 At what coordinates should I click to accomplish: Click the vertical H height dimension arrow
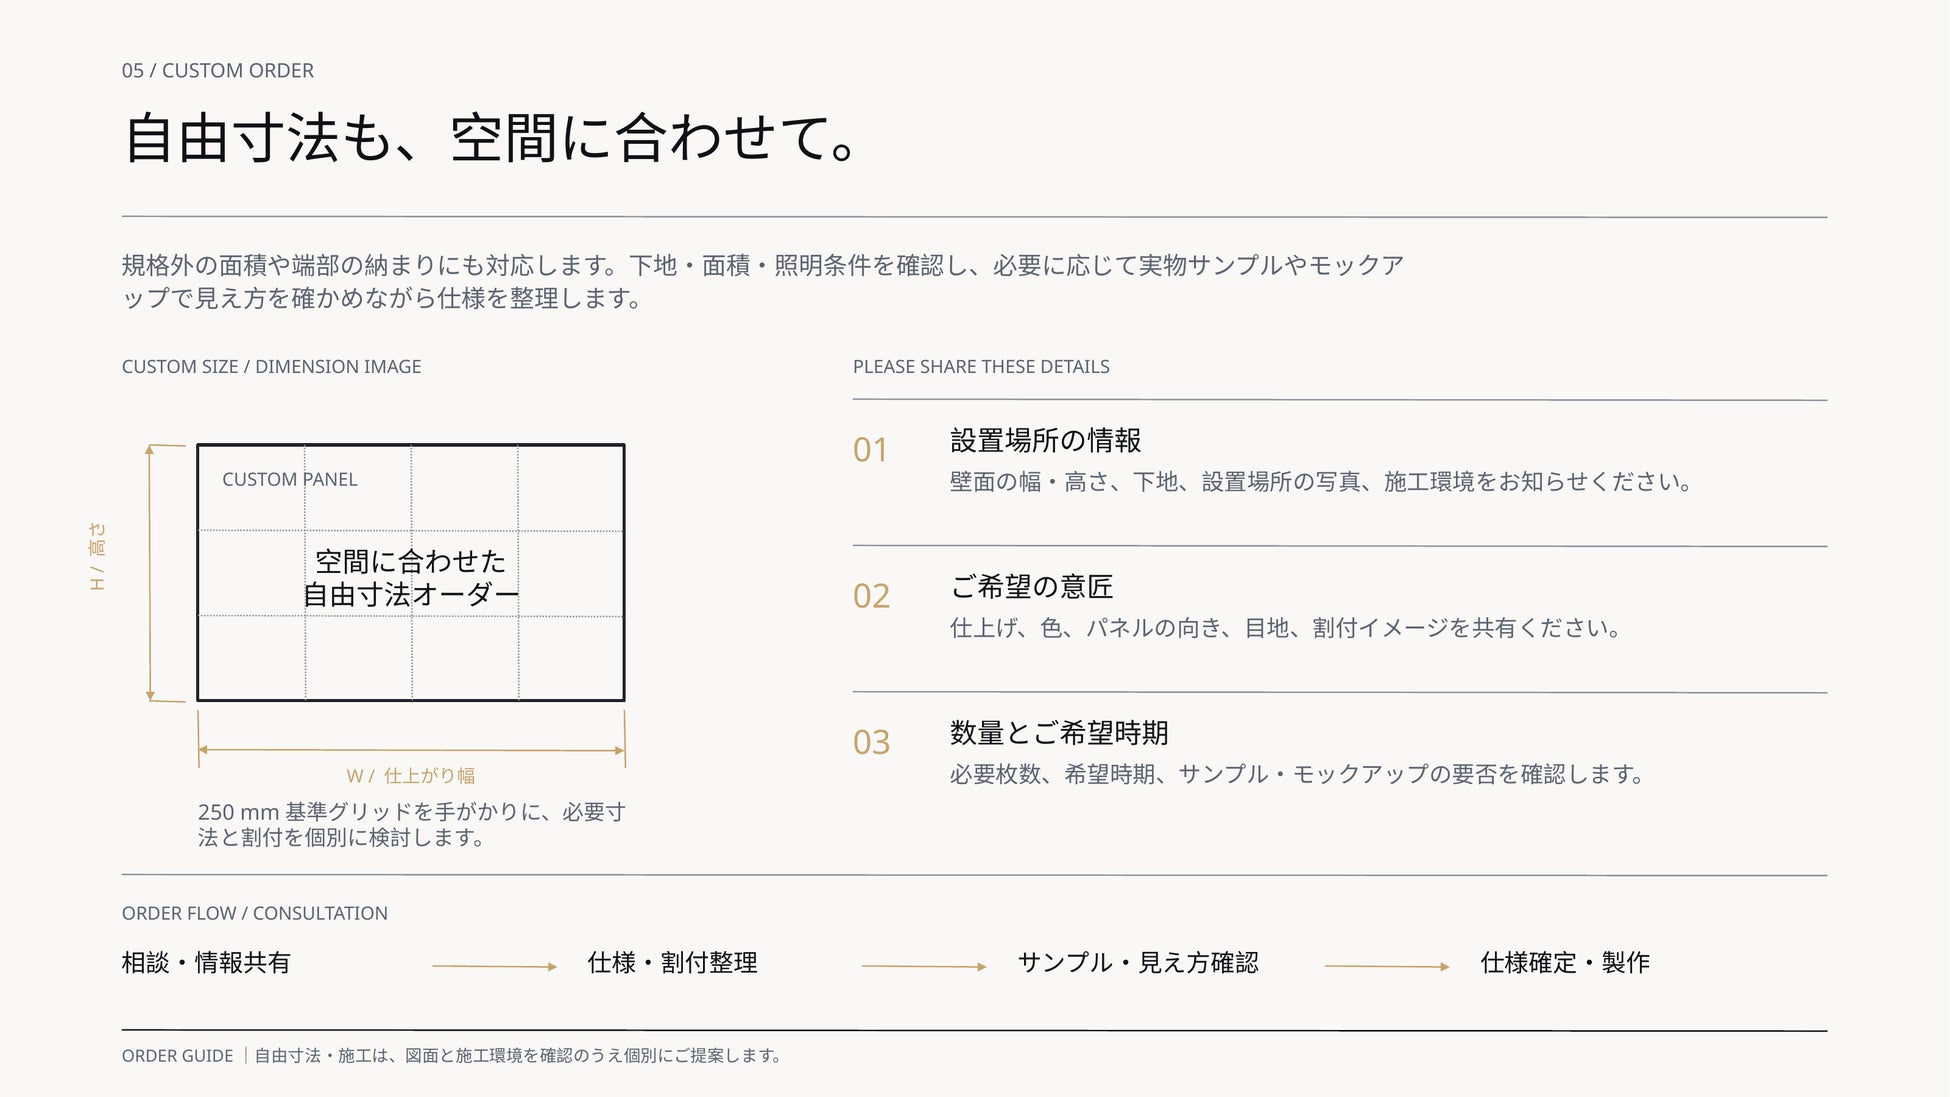coord(150,572)
